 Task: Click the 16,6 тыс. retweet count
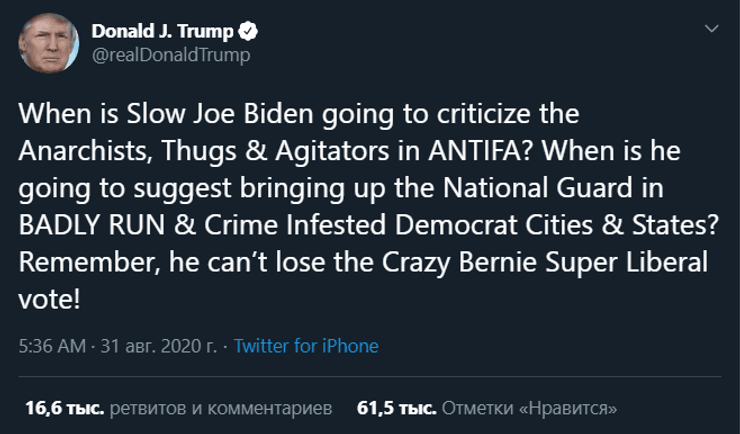click(x=63, y=408)
